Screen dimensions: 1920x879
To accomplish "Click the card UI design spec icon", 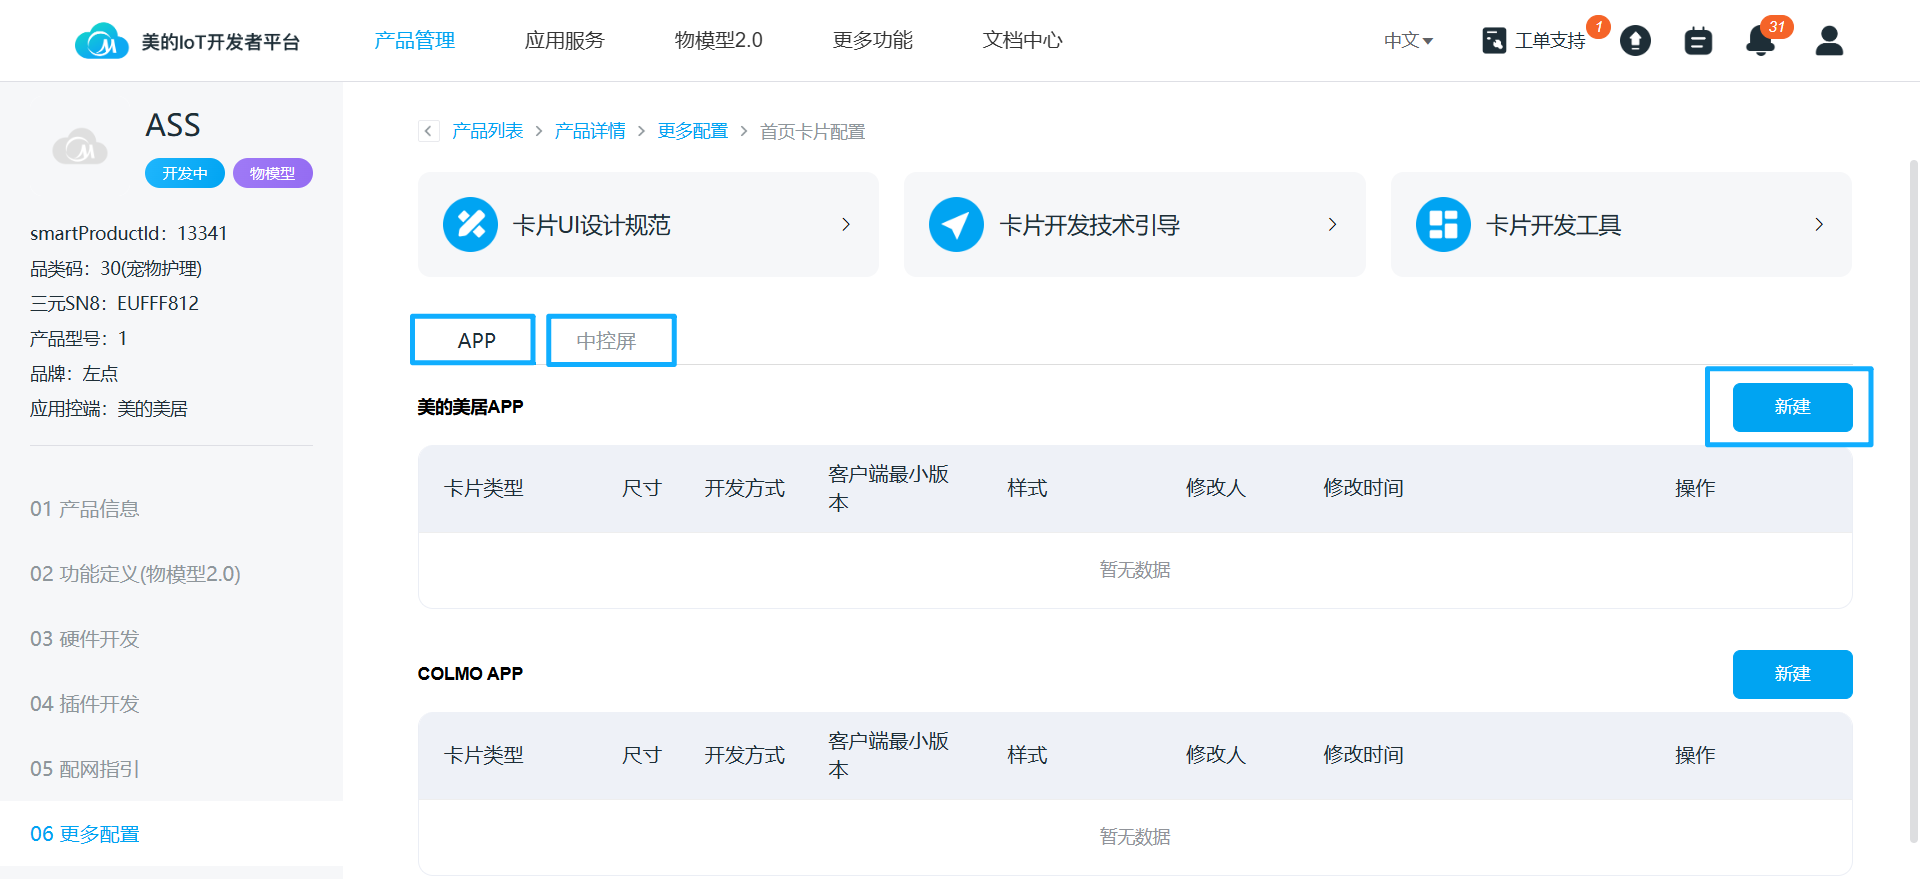I will pyautogui.click(x=470, y=225).
